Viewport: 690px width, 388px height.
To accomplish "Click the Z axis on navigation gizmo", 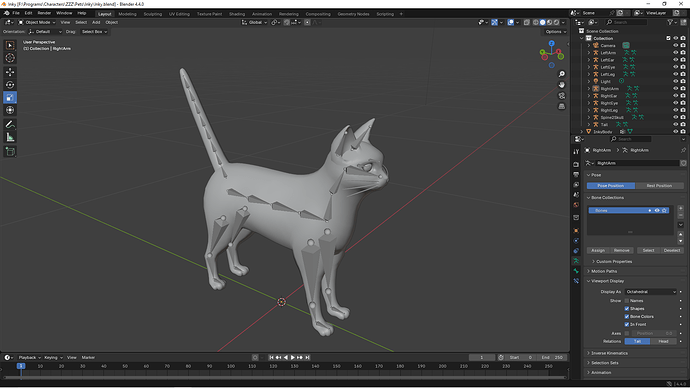I will 551,43.
